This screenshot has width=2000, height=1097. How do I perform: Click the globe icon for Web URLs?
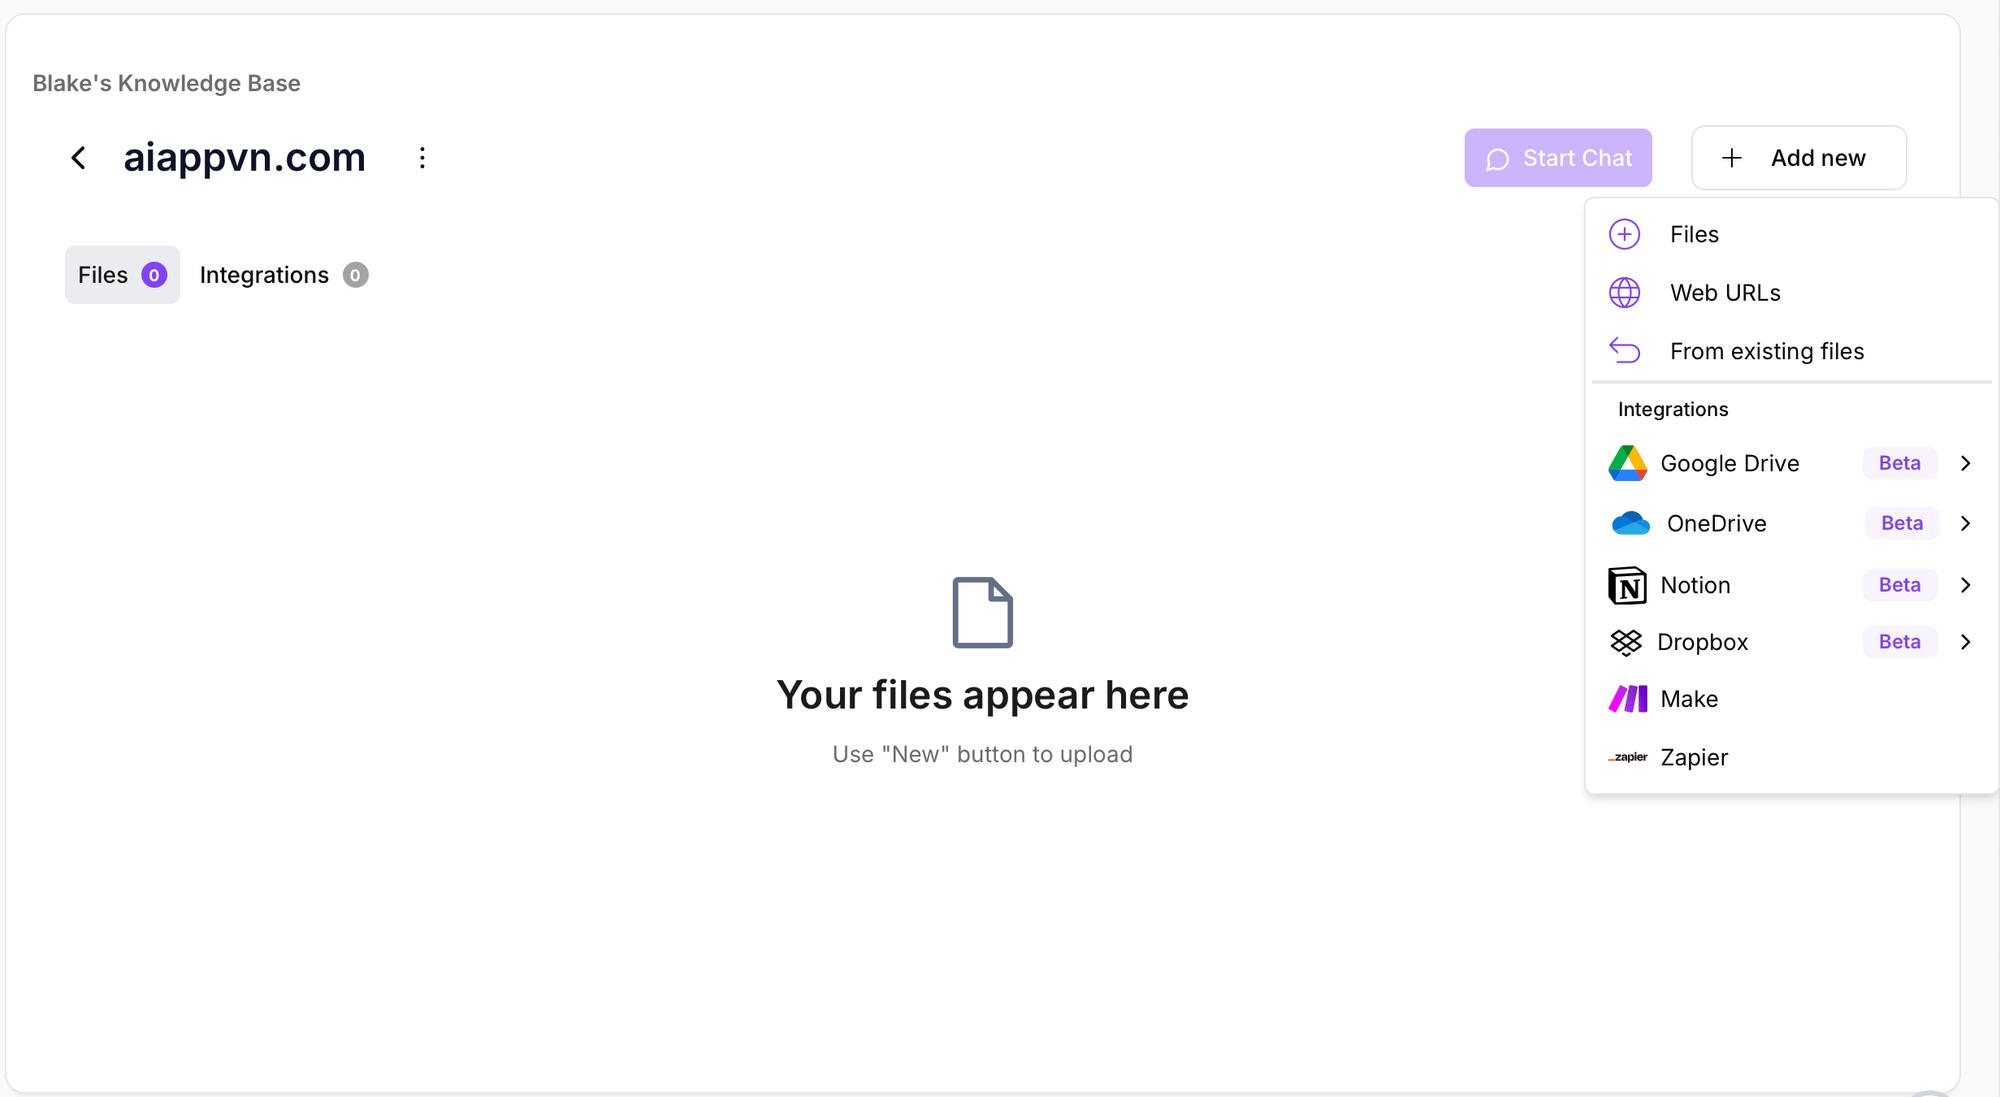(x=1624, y=293)
